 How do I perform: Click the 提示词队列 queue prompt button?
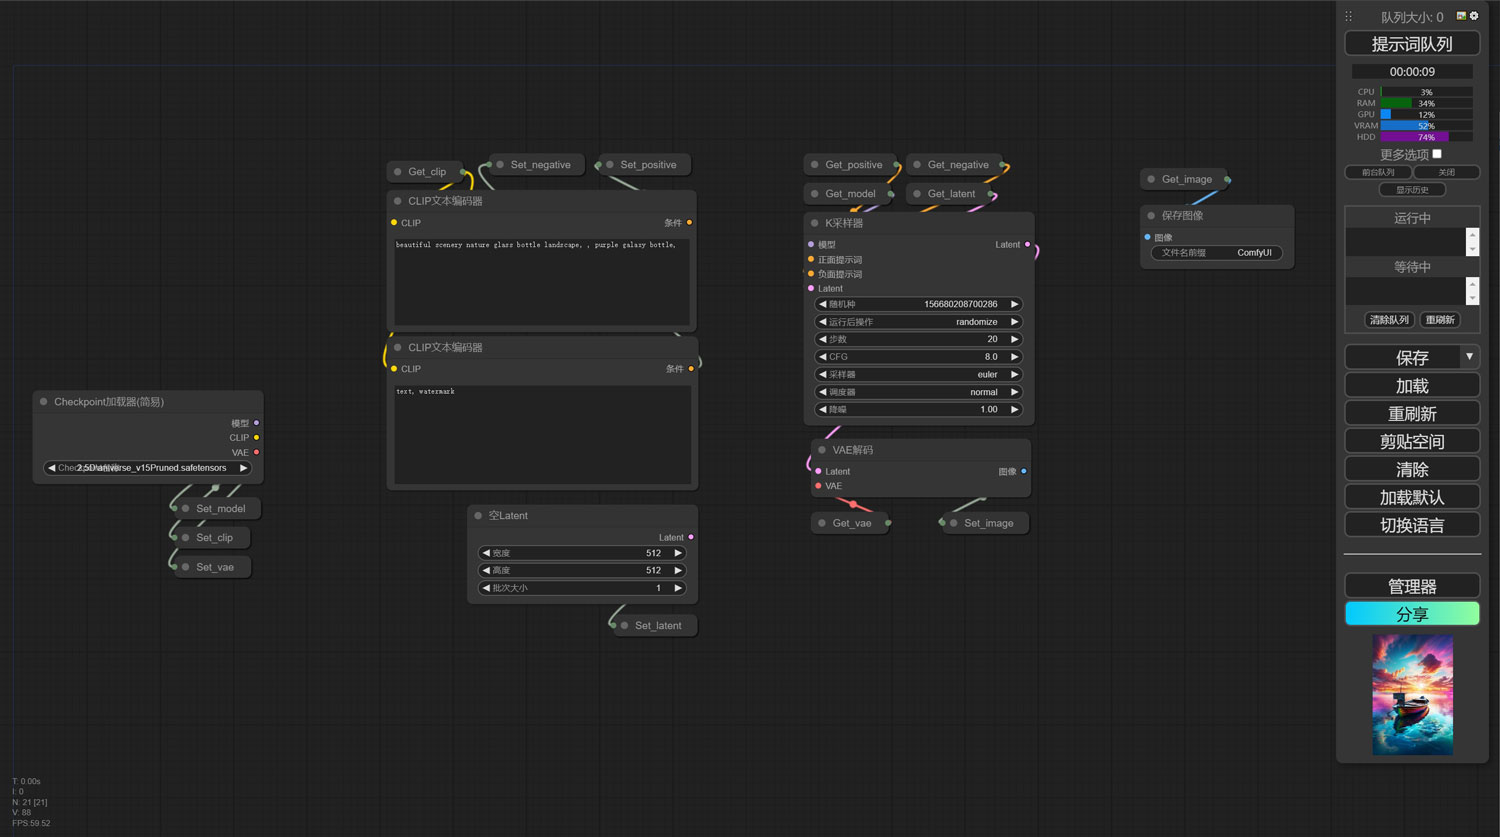coord(1411,44)
